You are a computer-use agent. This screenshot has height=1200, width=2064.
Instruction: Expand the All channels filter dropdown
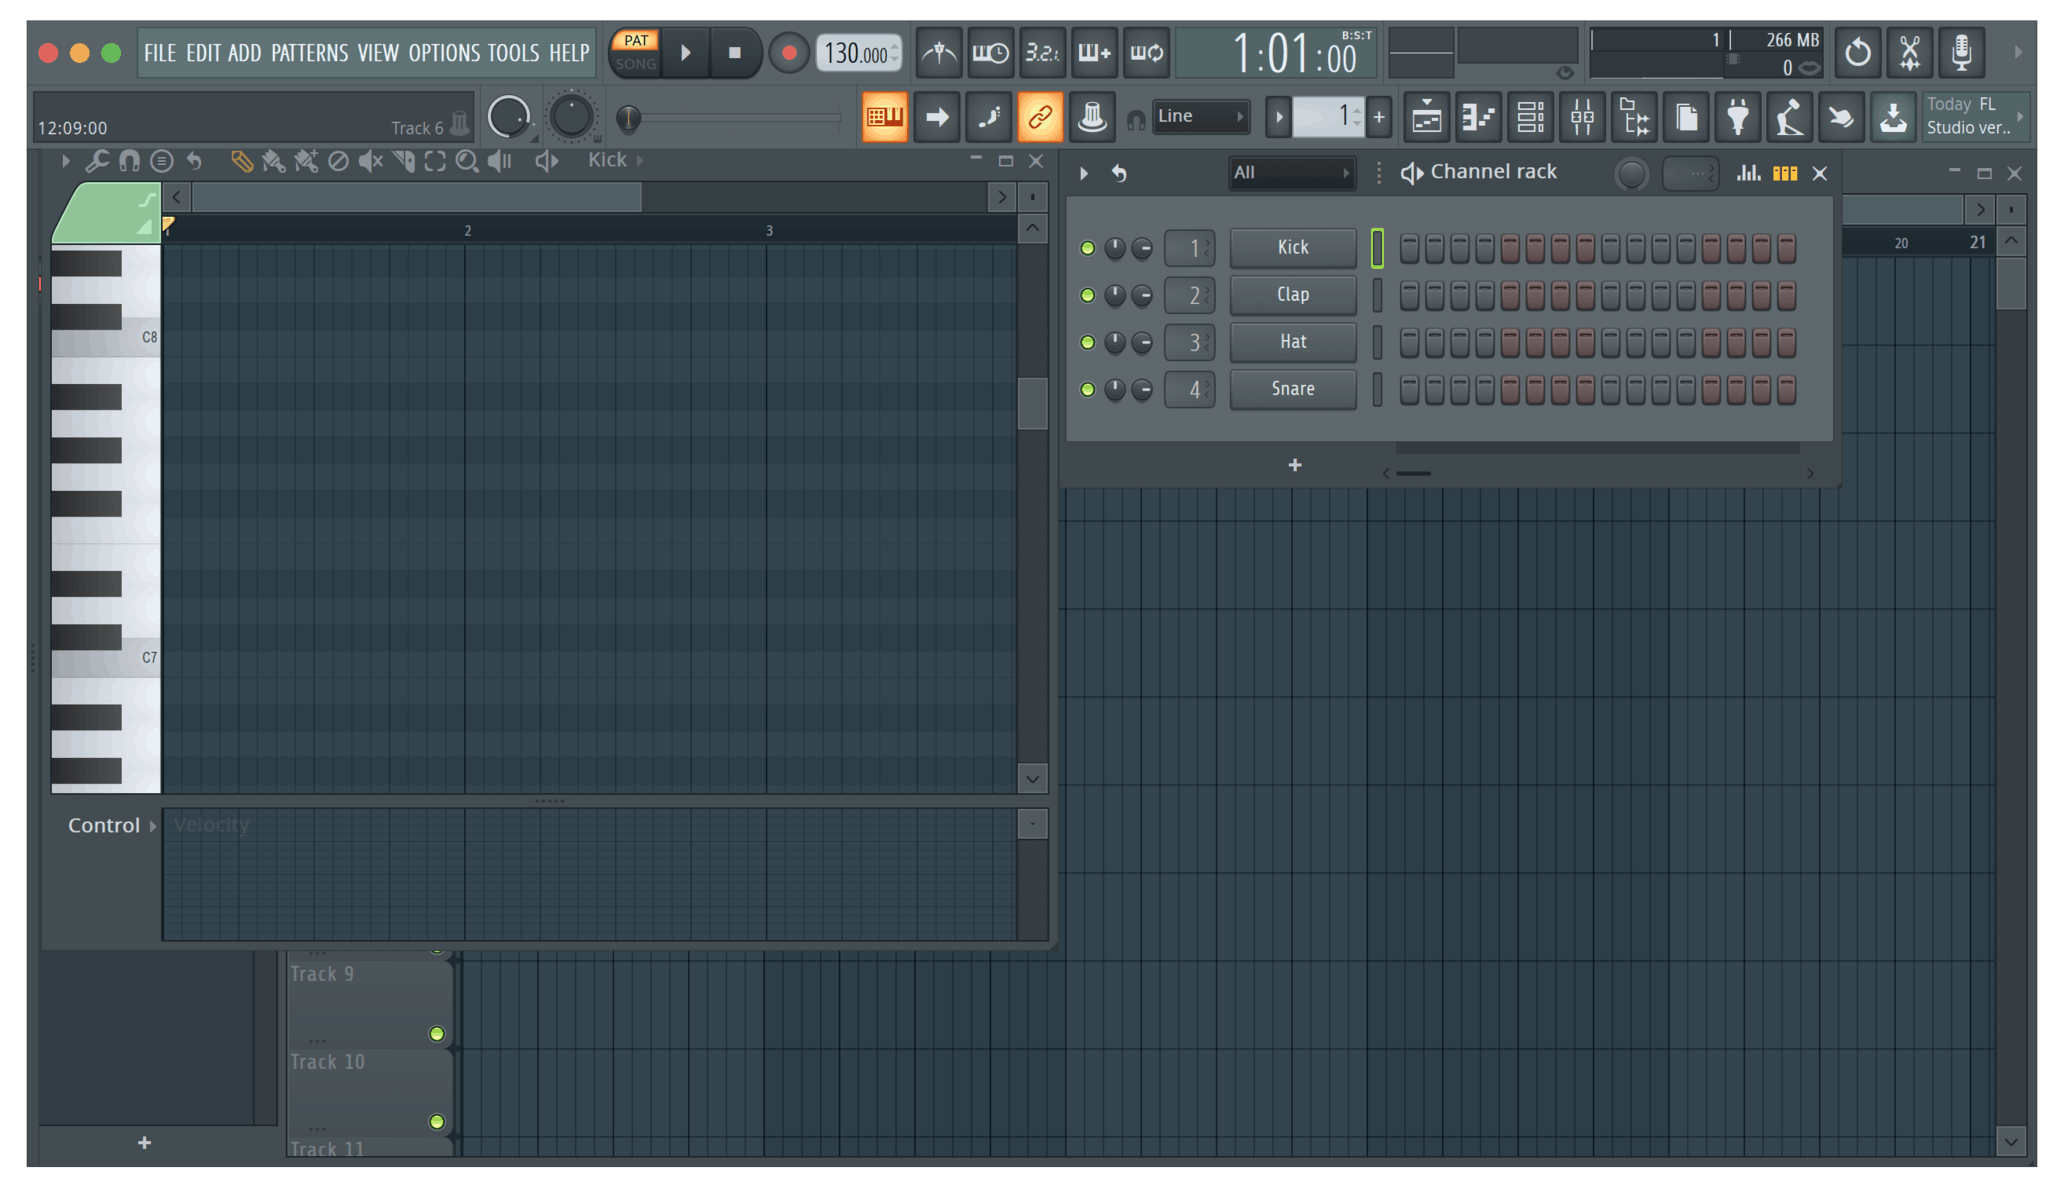pyautogui.click(x=1286, y=171)
